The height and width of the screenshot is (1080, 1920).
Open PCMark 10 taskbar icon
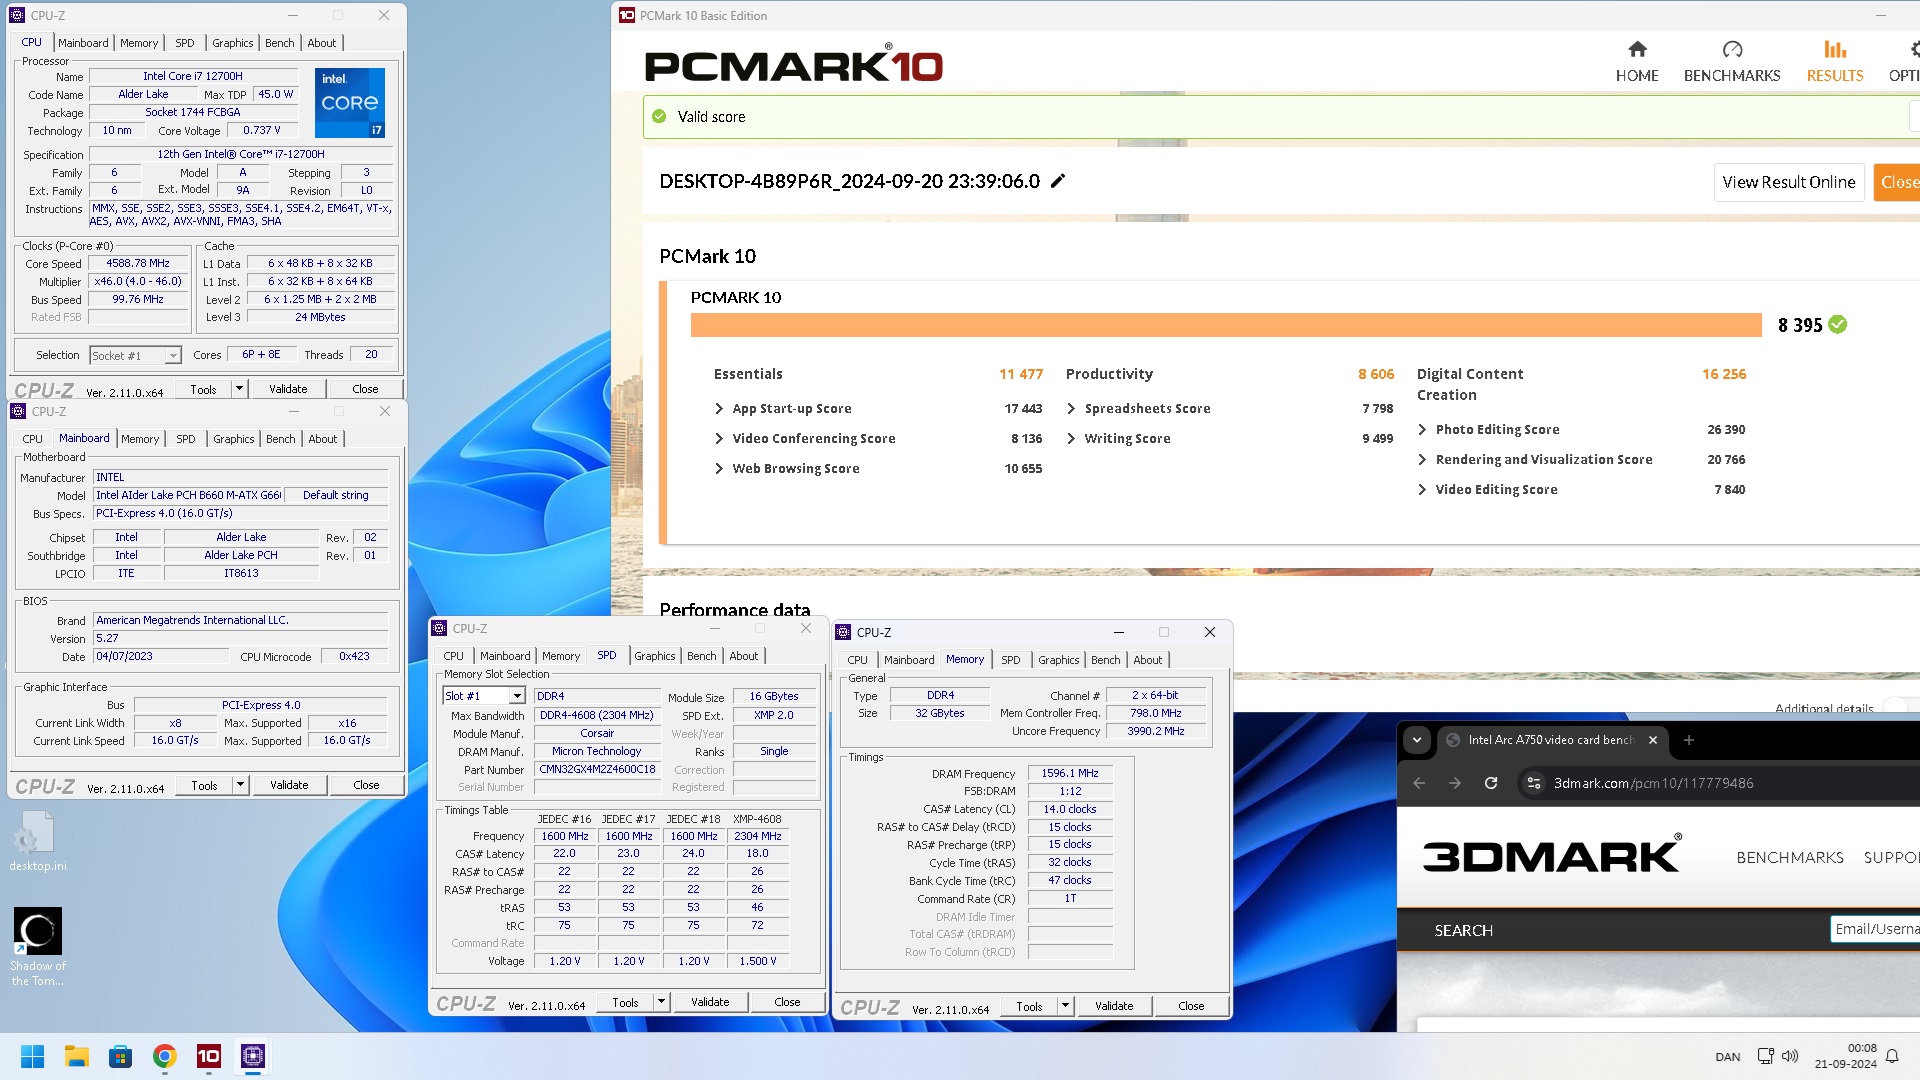209,1056
